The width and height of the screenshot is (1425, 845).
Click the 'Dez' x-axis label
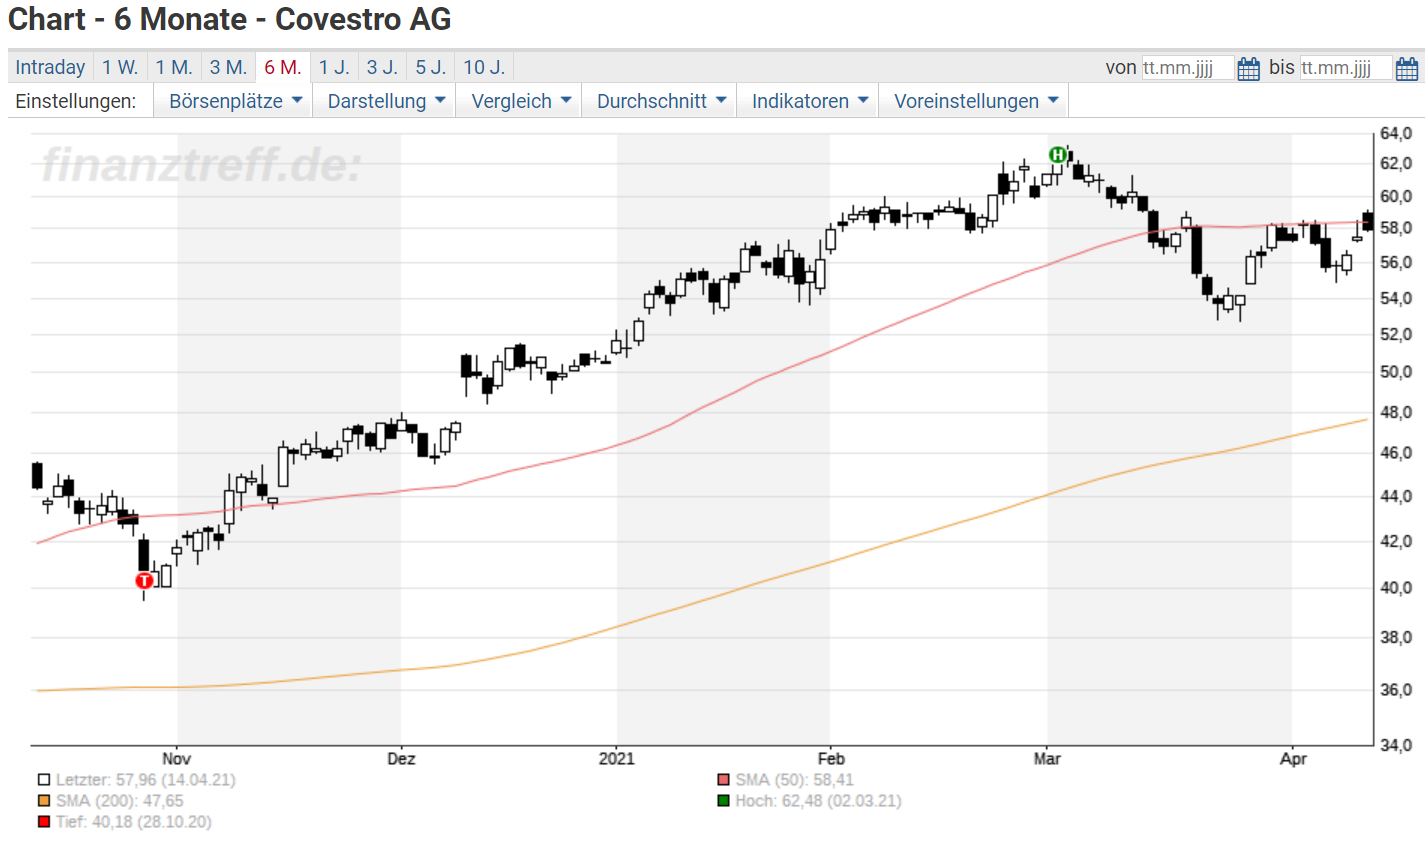click(x=401, y=759)
